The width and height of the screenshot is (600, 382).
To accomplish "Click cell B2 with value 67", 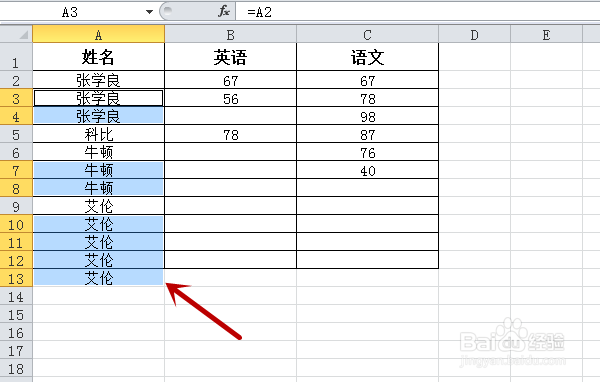I will [230, 80].
